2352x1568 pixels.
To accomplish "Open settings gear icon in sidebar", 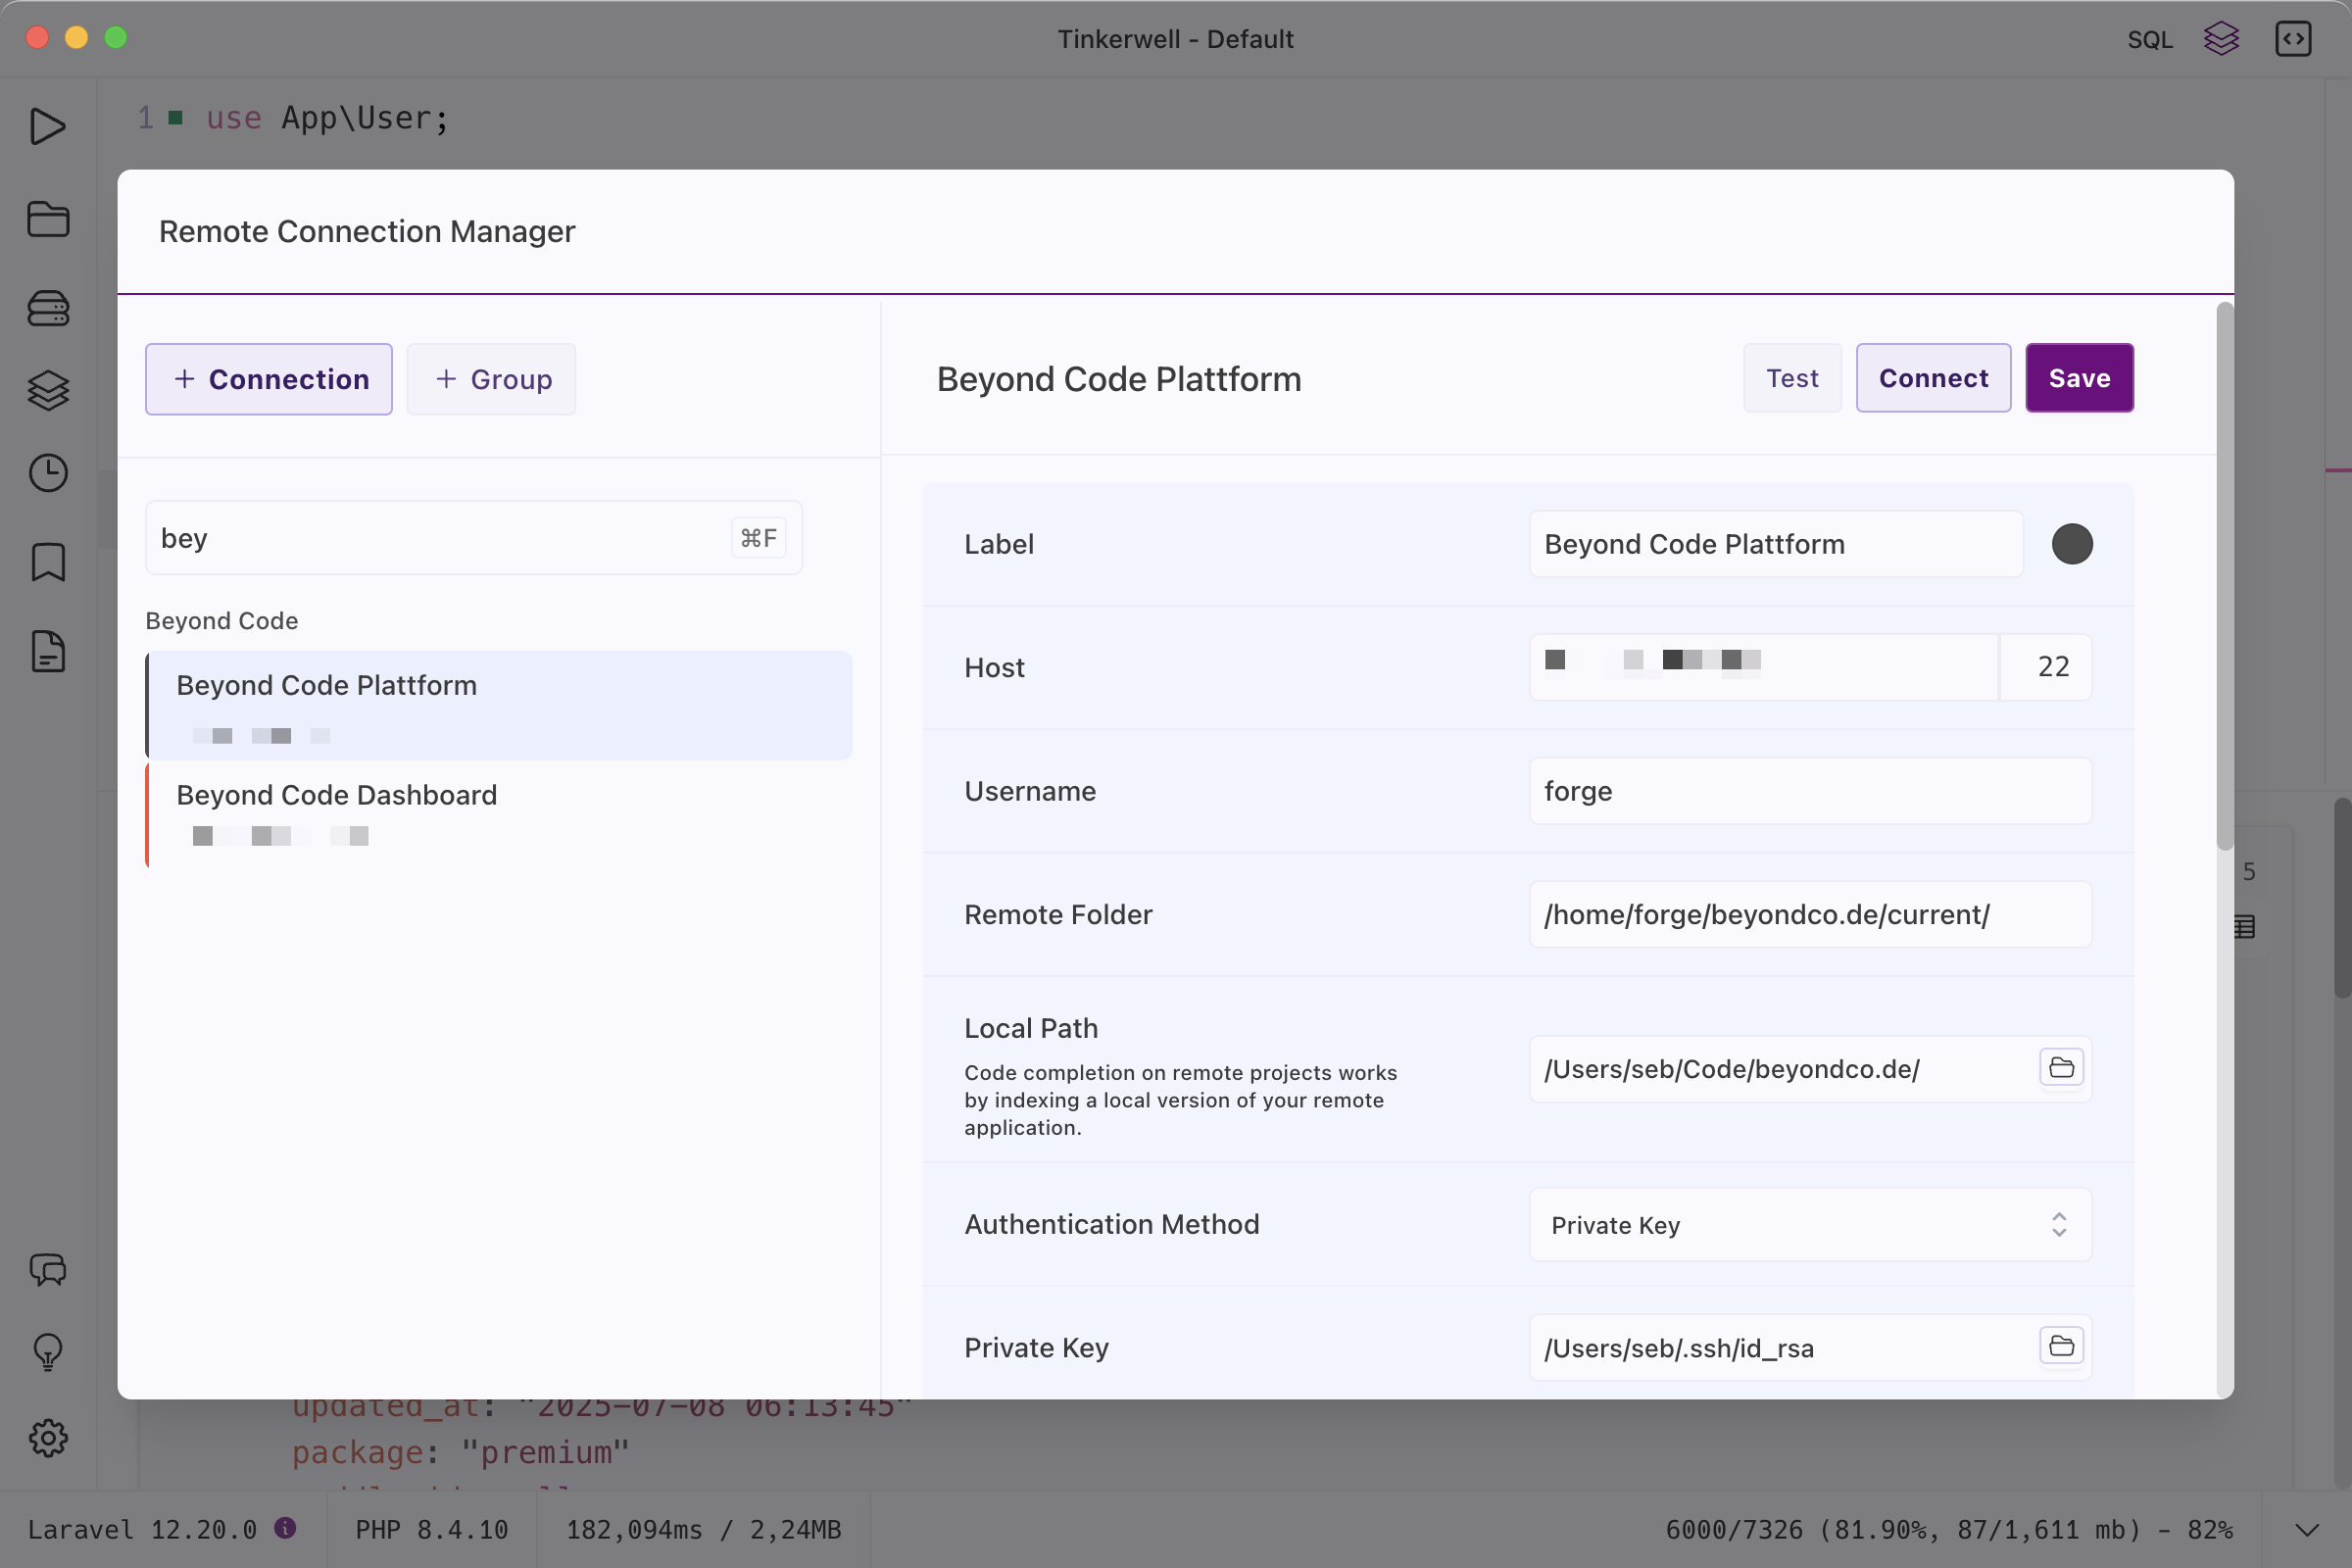I will click(x=47, y=1438).
